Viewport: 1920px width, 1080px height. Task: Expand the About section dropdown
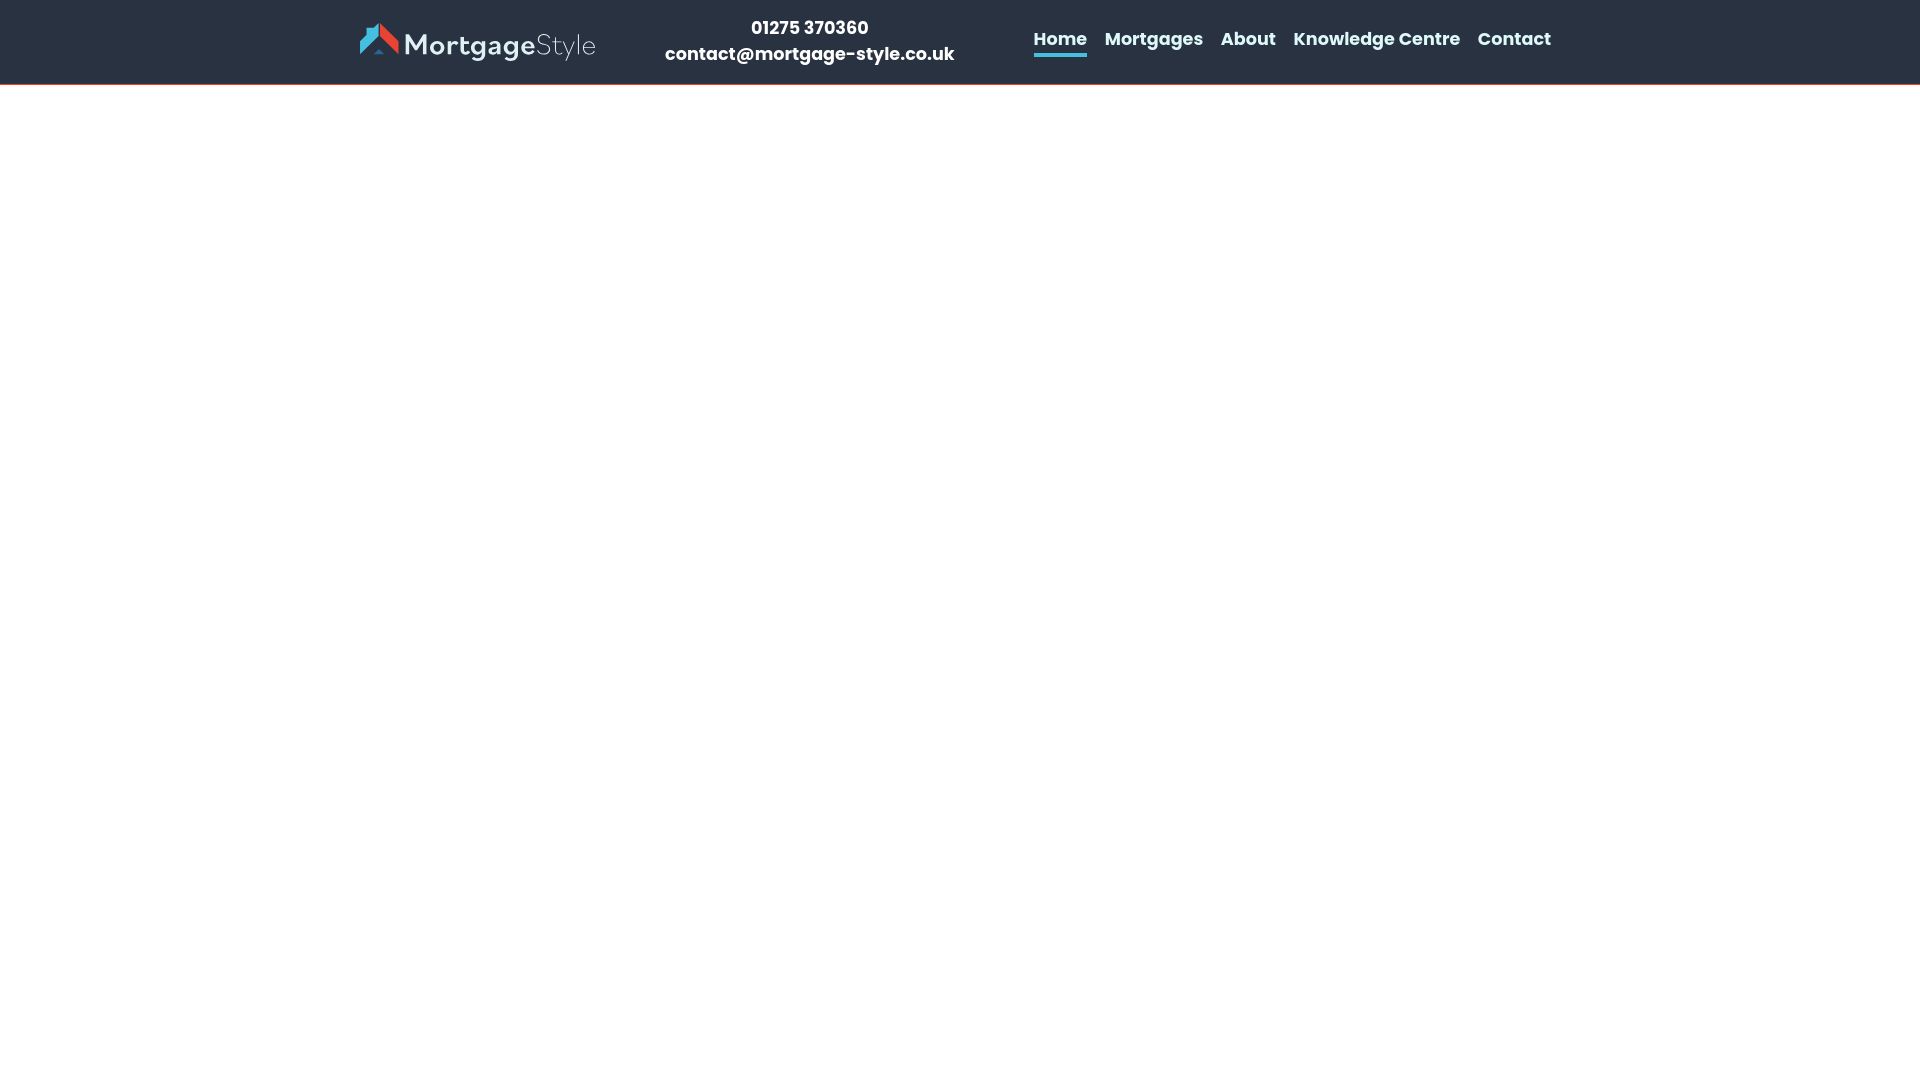[1247, 38]
